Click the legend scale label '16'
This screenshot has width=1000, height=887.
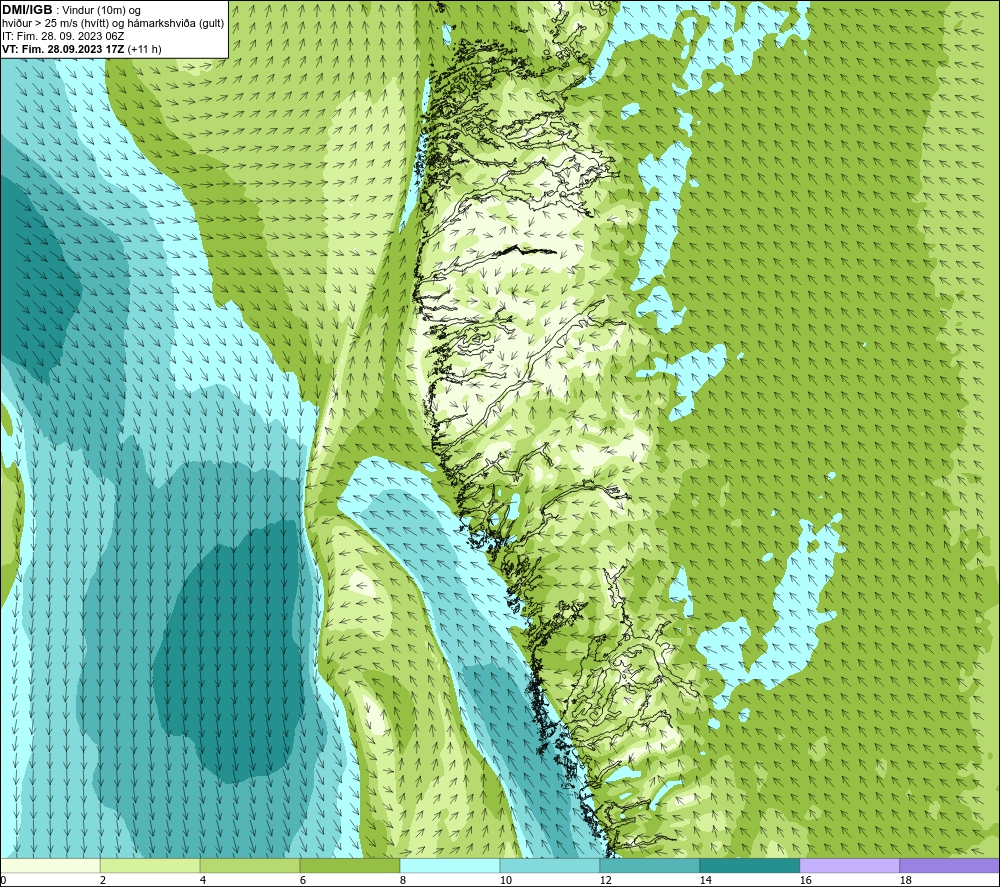(805, 880)
